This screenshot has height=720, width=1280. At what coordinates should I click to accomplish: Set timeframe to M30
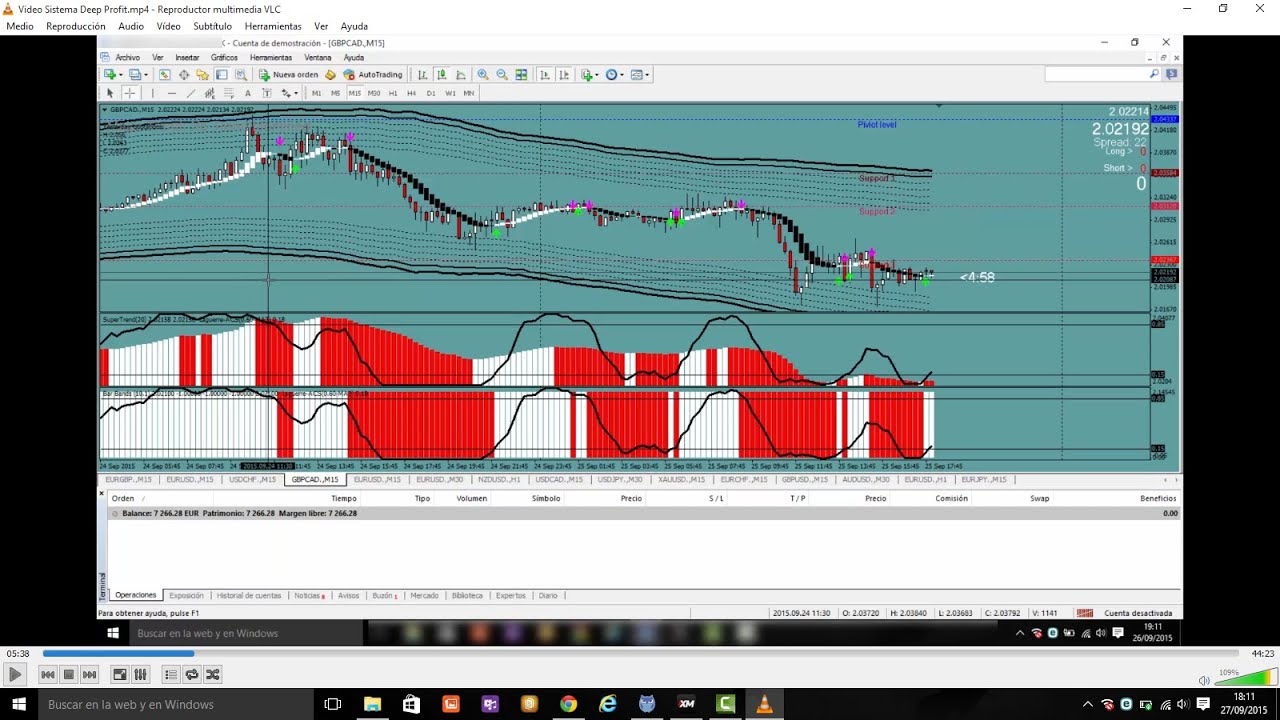pos(374,93)
